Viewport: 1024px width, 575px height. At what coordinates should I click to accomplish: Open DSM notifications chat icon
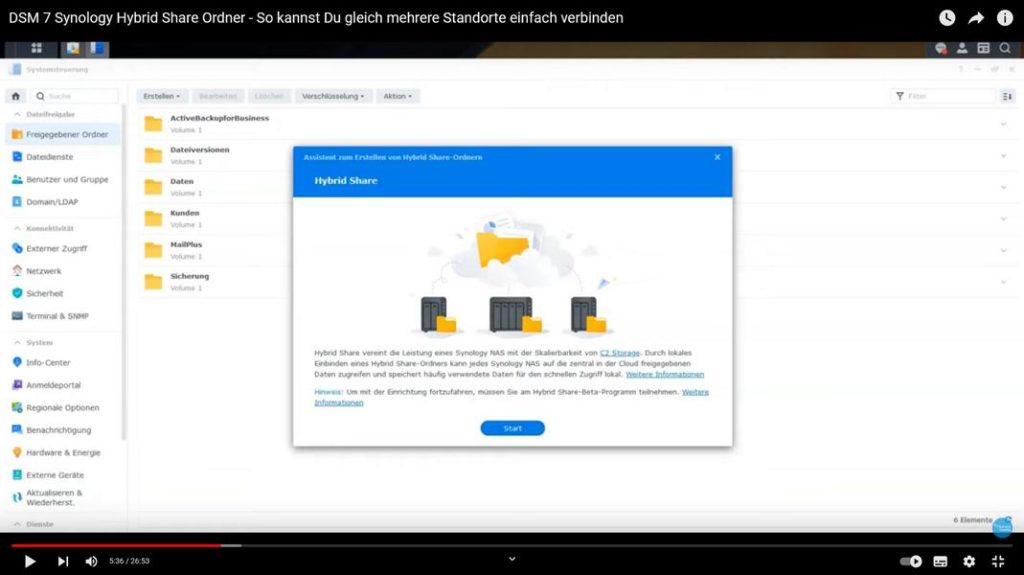(x=940, y=48)
